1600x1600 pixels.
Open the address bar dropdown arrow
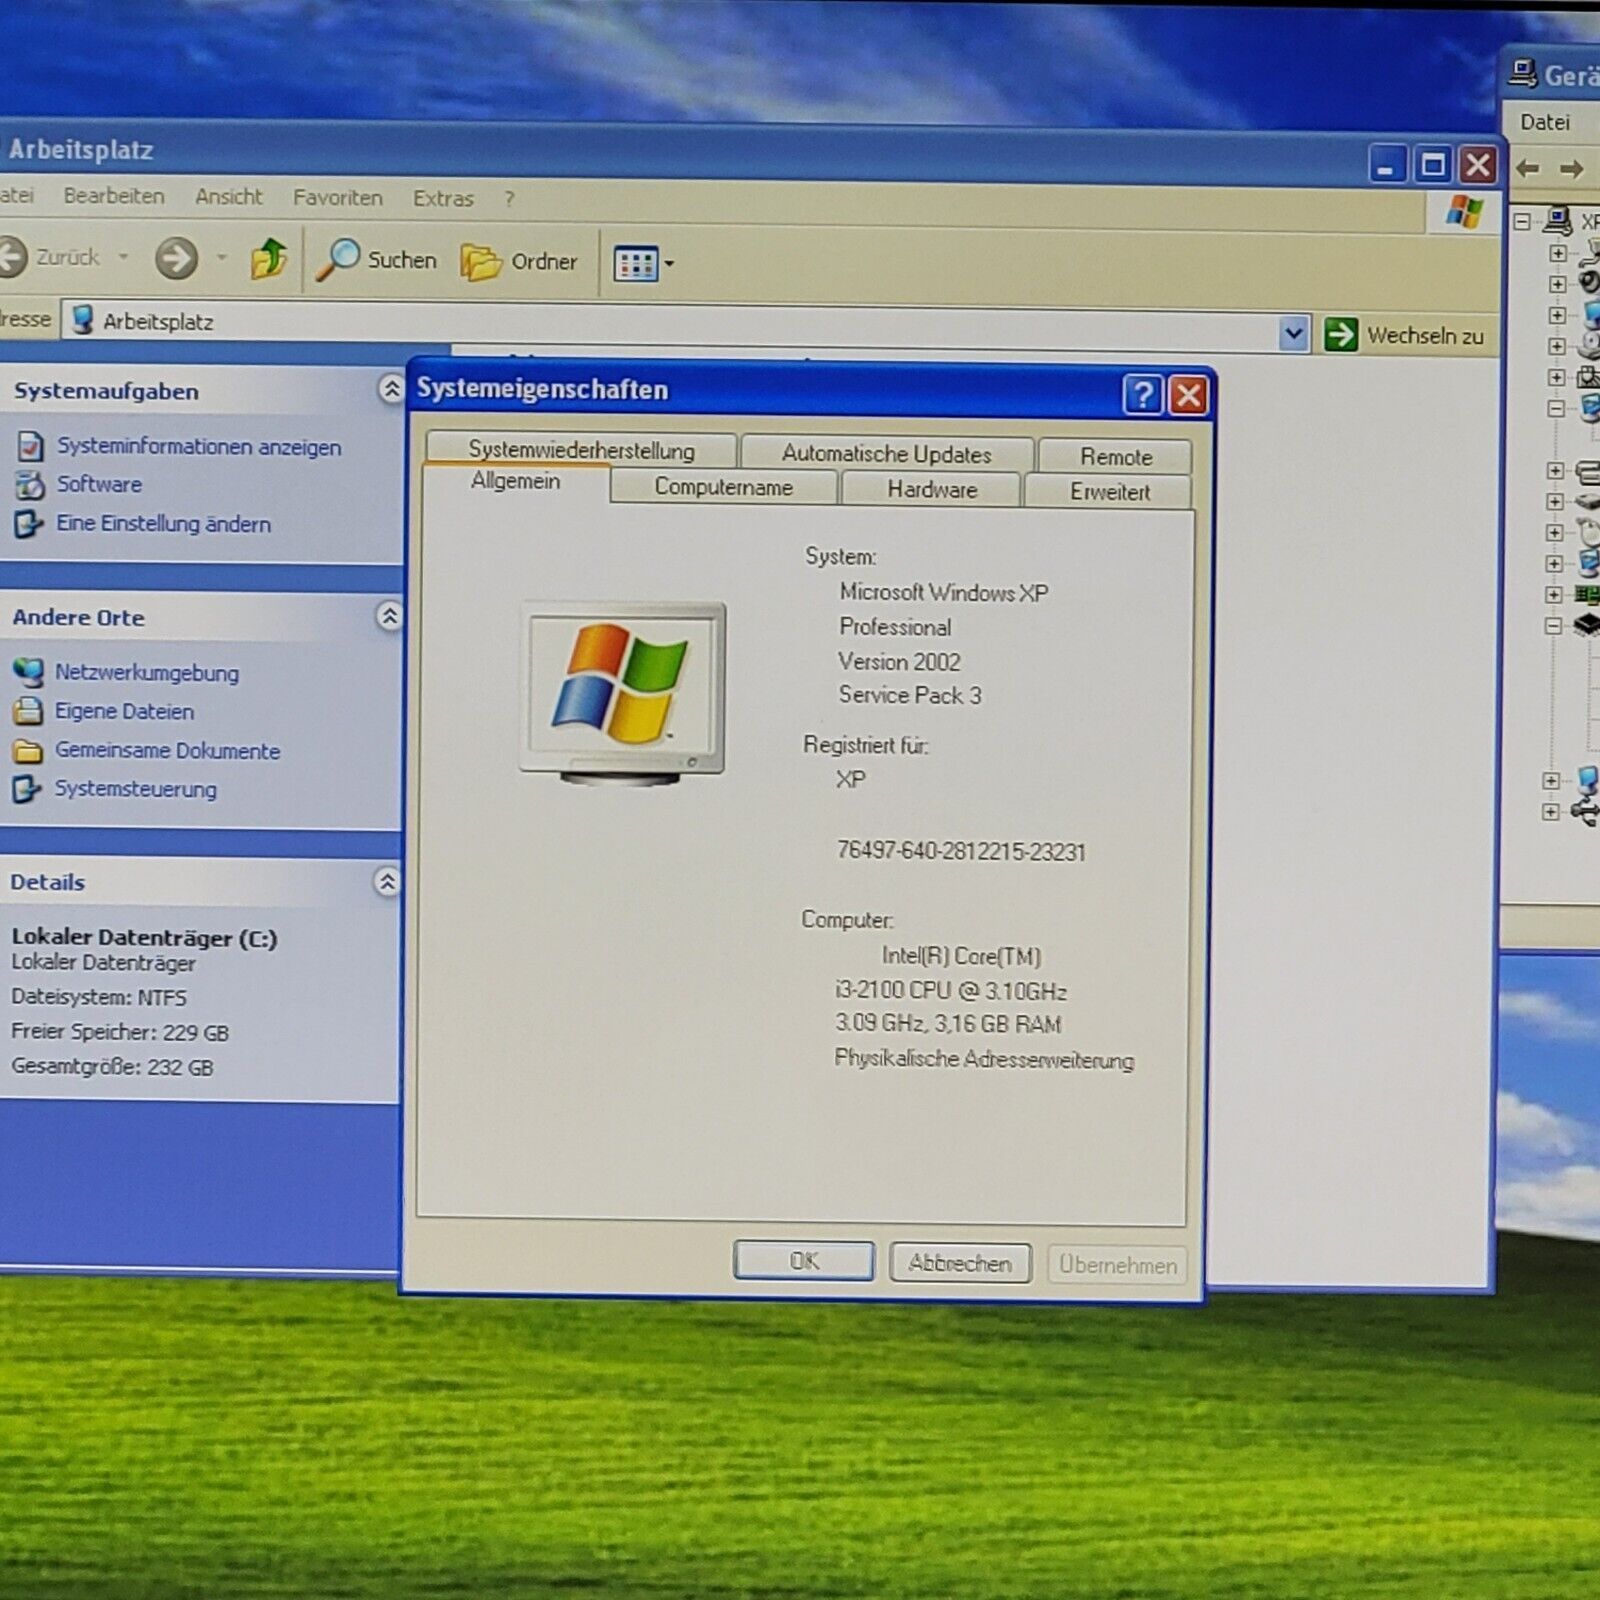[1293, 333]
